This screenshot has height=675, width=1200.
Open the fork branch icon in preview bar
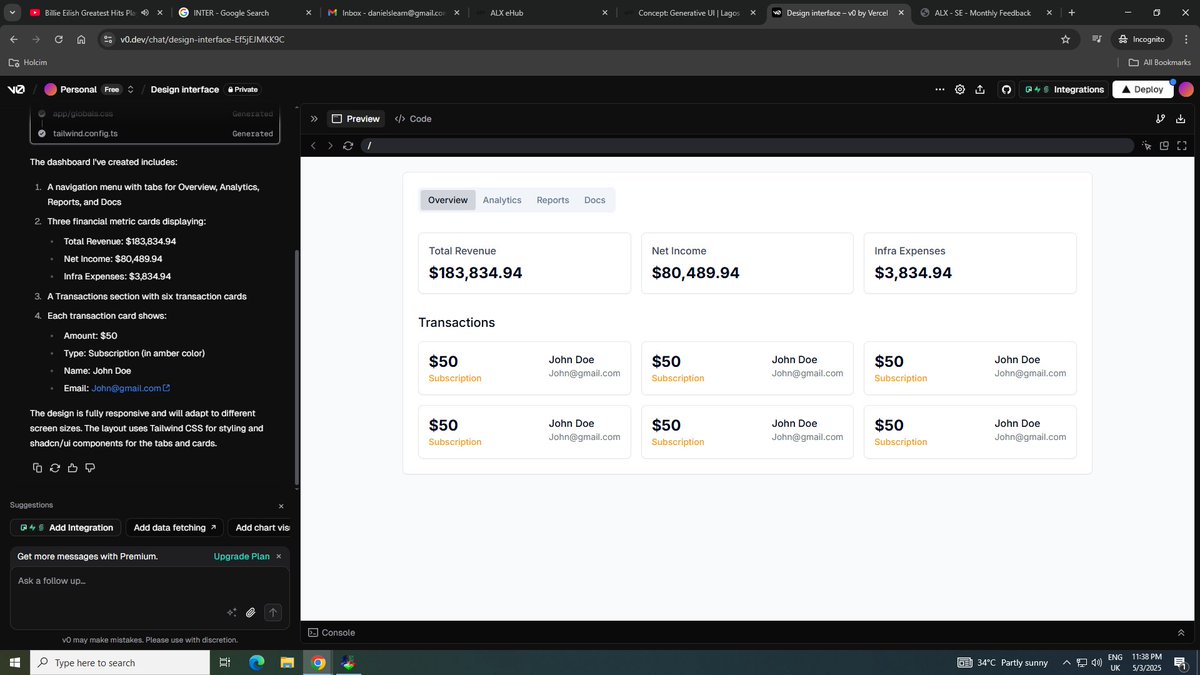[x=1161, y=118]
